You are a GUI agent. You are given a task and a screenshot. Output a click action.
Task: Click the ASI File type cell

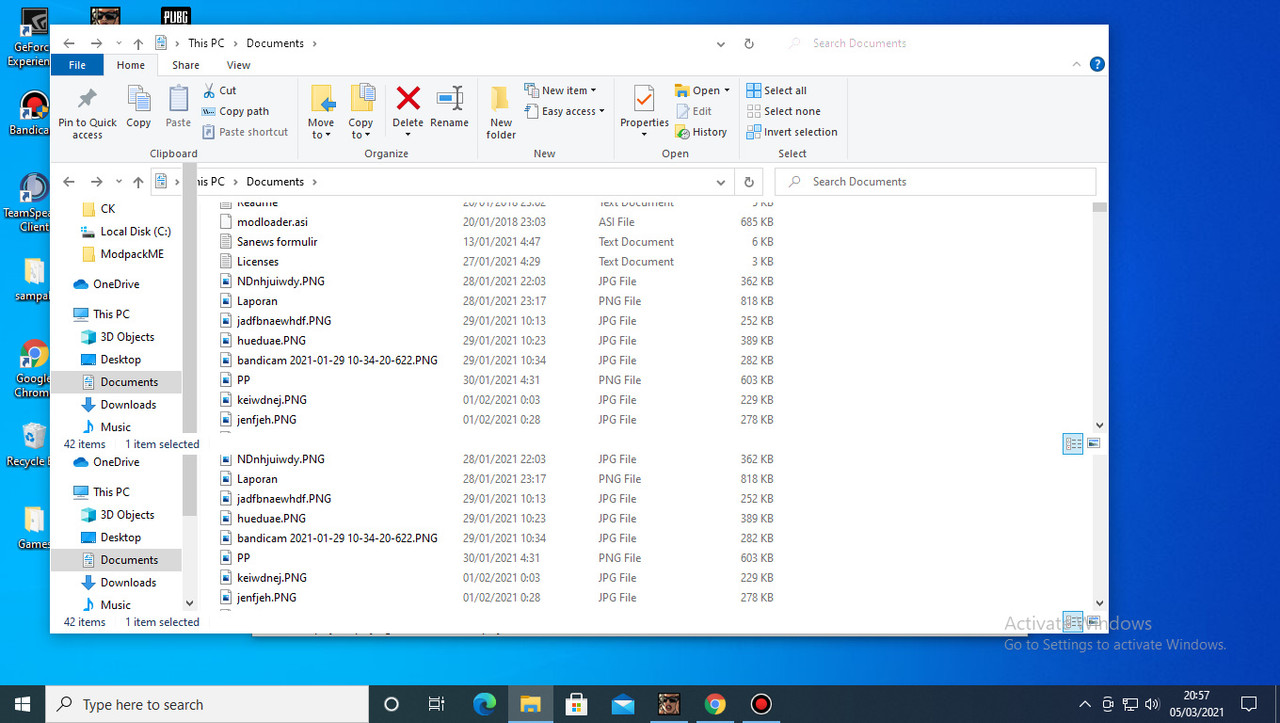[x=616, y=222]
